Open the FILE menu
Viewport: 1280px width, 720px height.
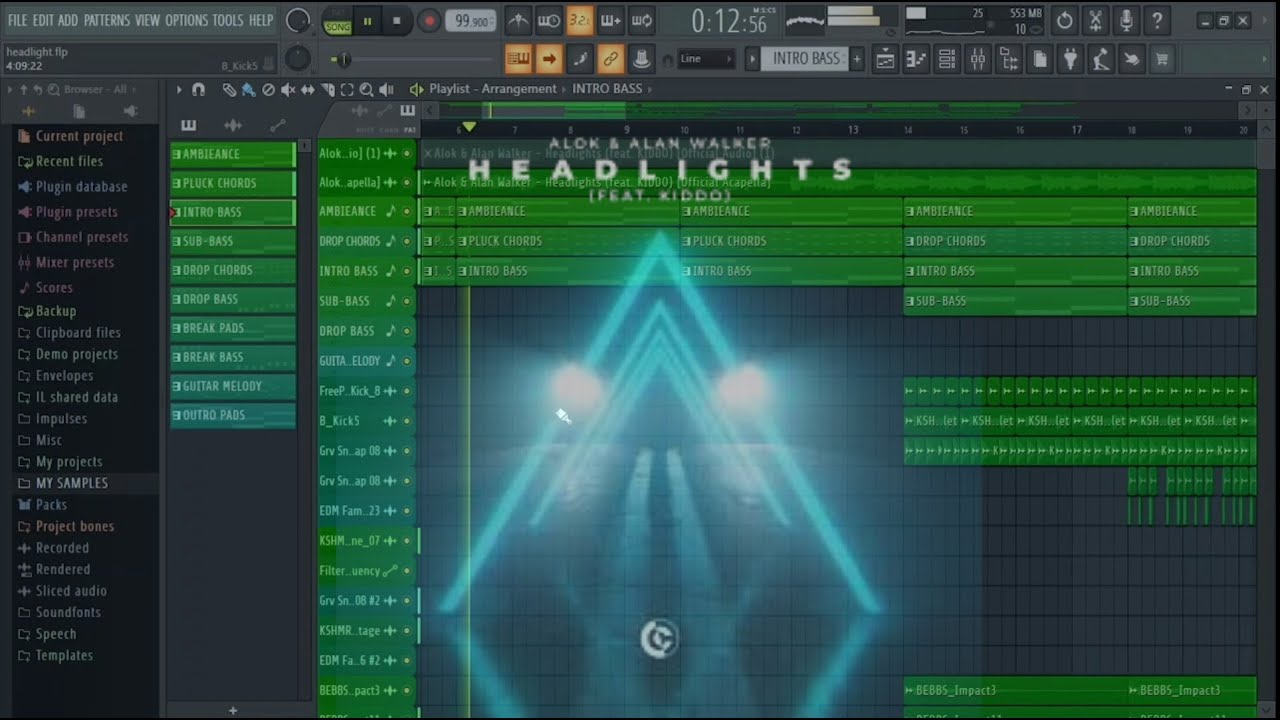[17, 20]
